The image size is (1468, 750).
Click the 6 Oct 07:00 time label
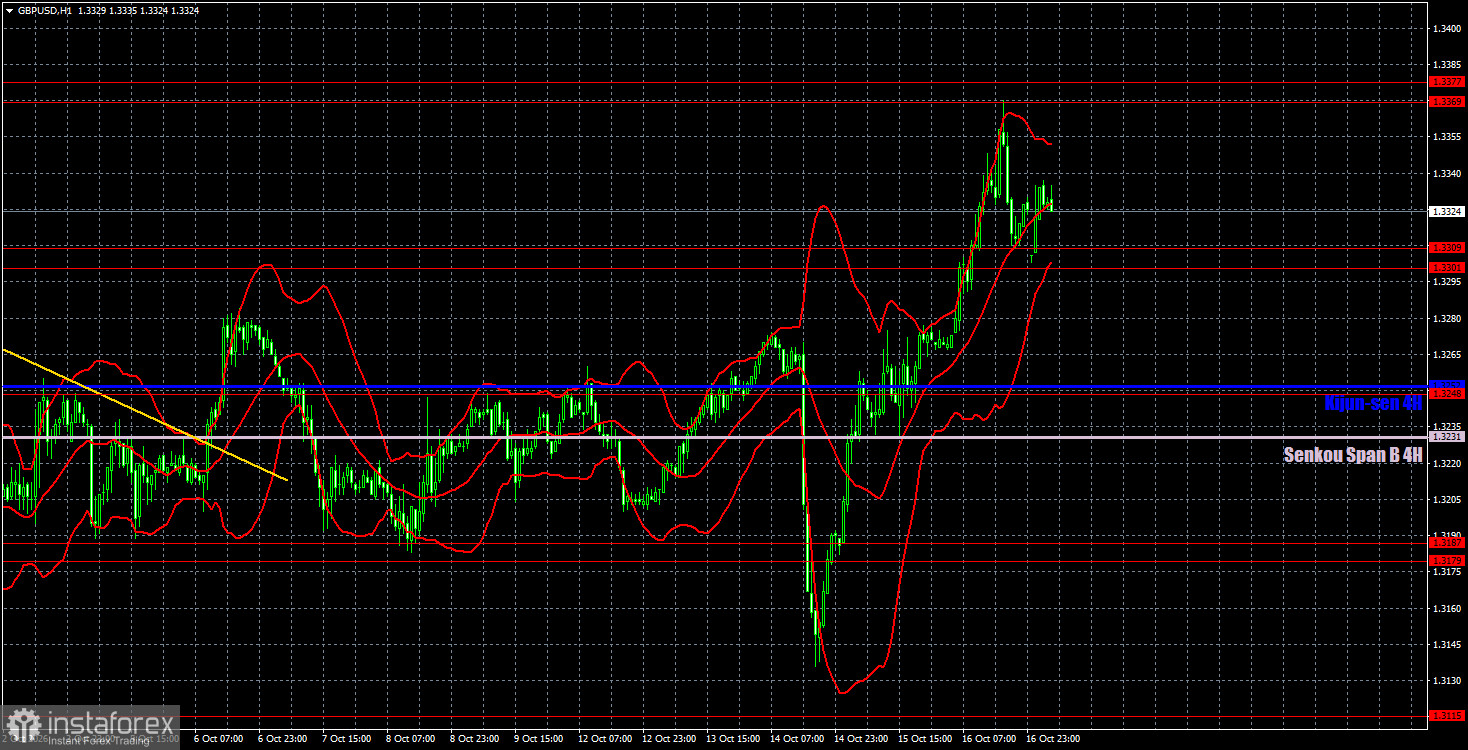click(217, 739)
